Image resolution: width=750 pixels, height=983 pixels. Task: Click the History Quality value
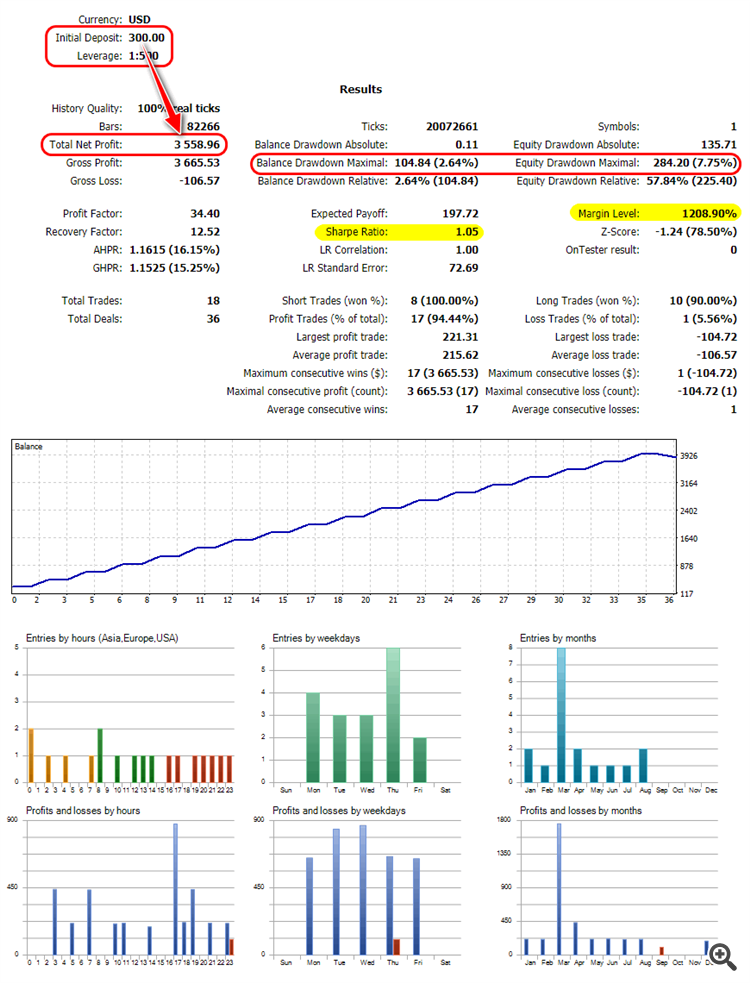tap(179, 108)
